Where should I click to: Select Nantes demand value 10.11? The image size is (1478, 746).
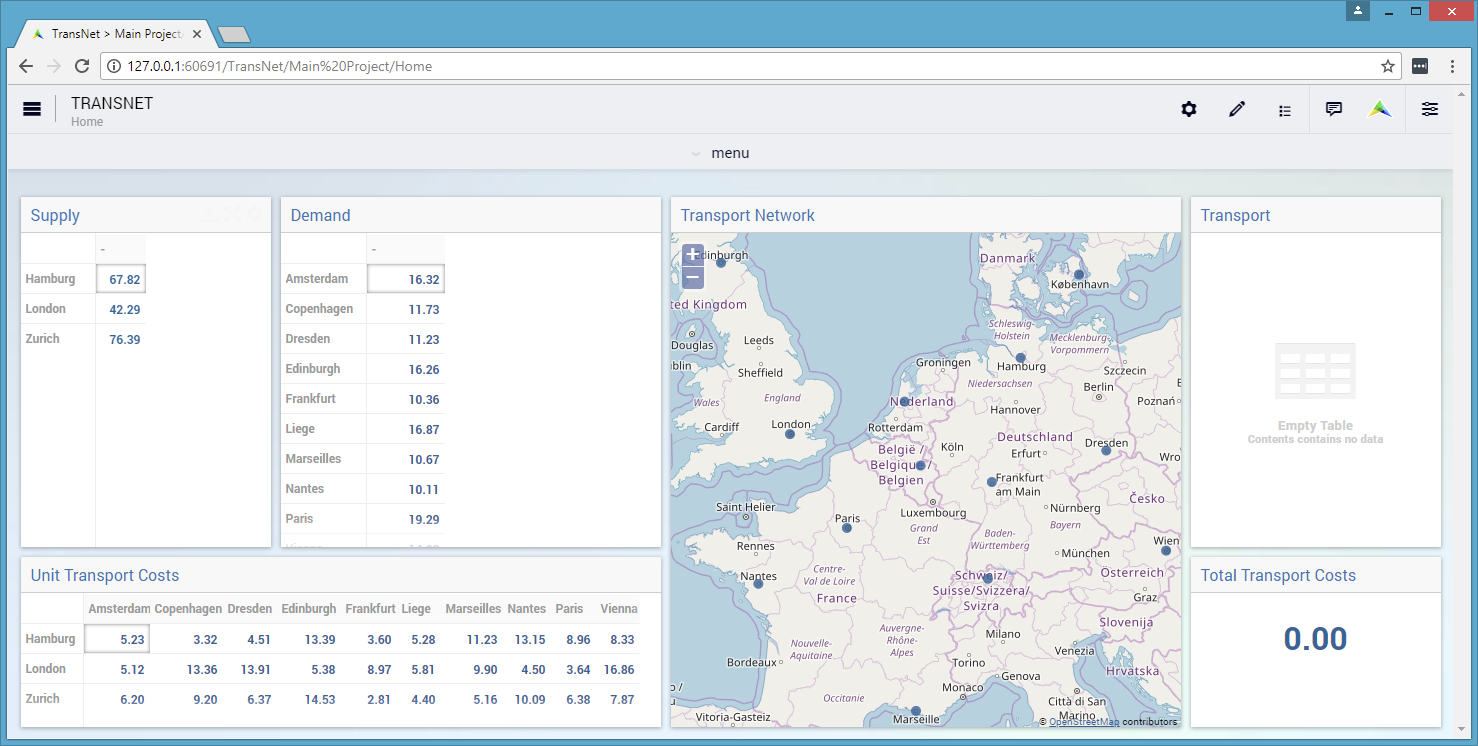tap(406, 489)
